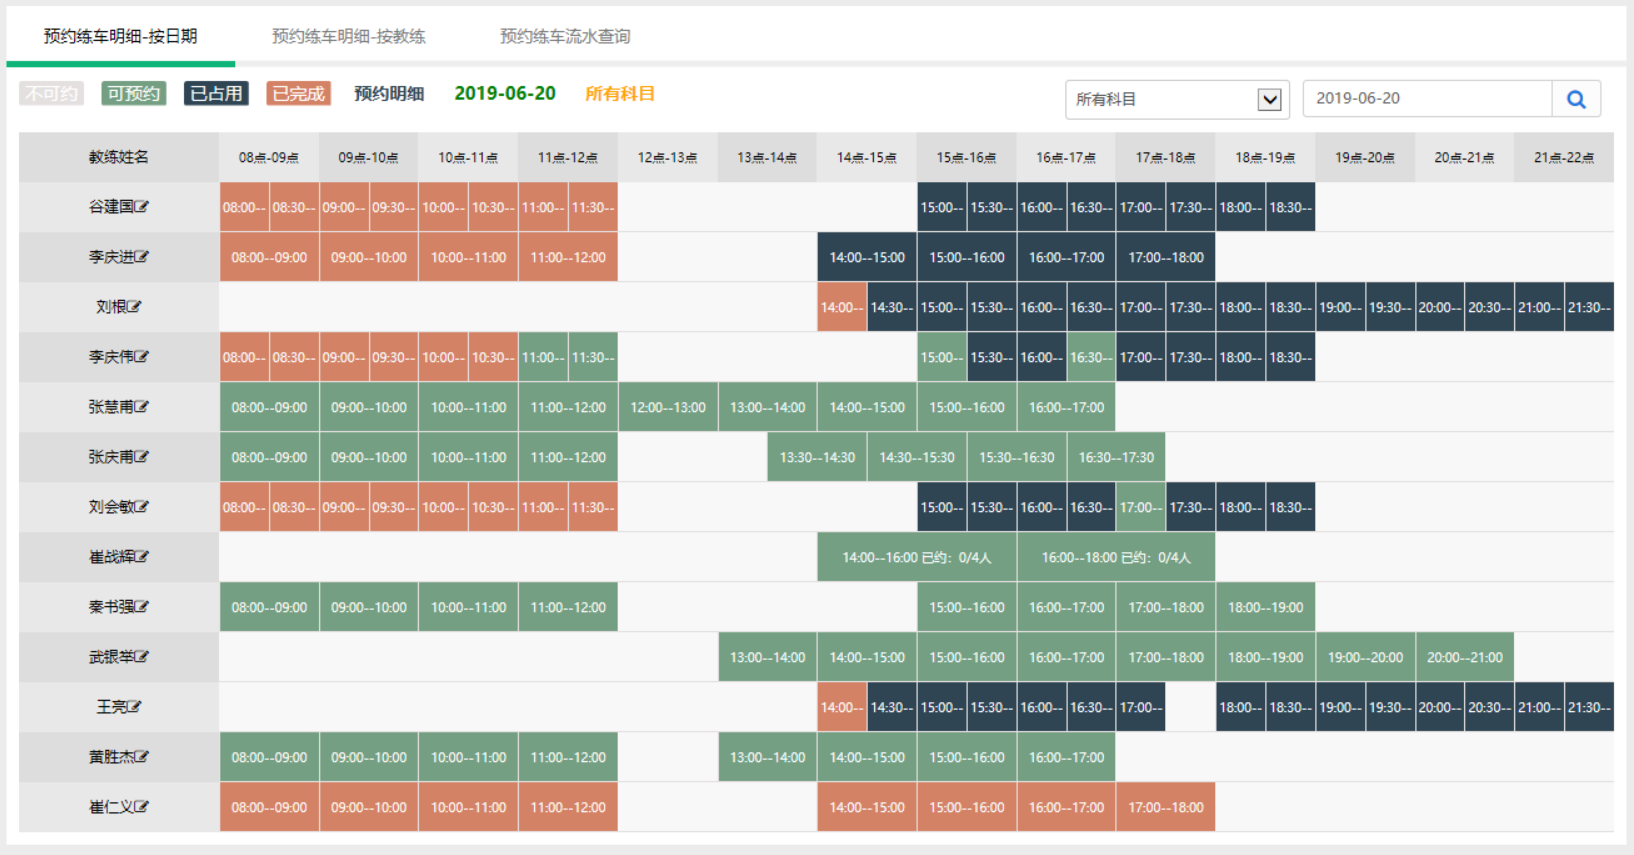Viewport: 1634px width, 855px height.
Task: Click 谷建国's 18:30-- occupied slot
Action: (1290, 207)
